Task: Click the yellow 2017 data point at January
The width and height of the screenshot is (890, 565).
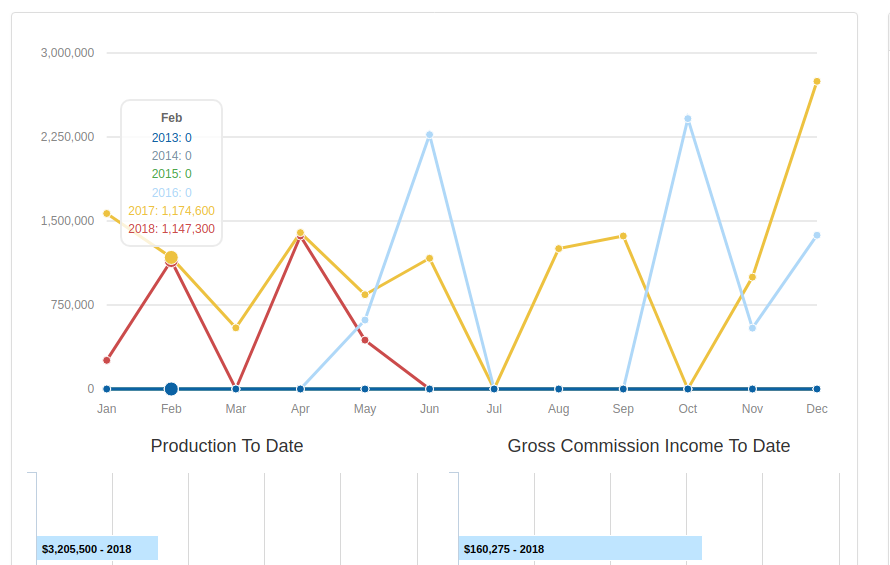Action: (107, 213)
